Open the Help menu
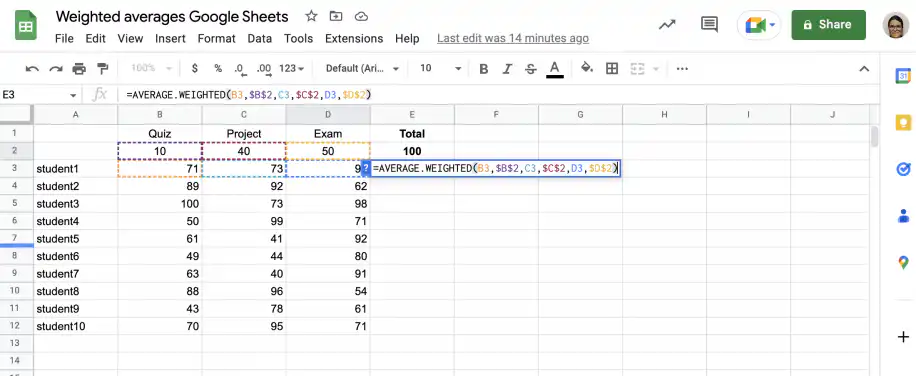 (x=407, y=39)
